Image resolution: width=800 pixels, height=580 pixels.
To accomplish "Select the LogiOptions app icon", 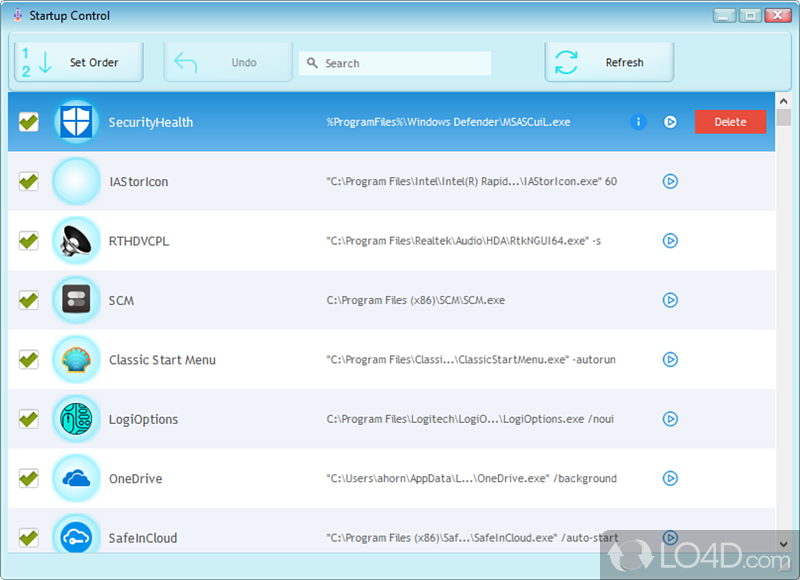I will [x=77, y=419].
